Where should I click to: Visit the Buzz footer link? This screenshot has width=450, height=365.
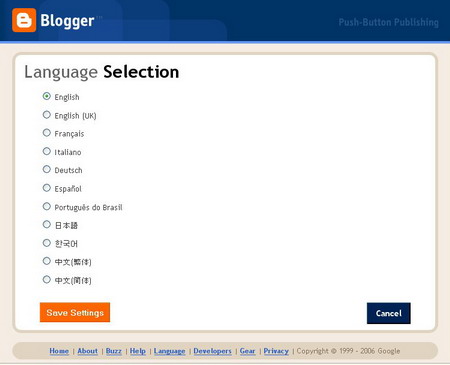click(x=114, y=351)
